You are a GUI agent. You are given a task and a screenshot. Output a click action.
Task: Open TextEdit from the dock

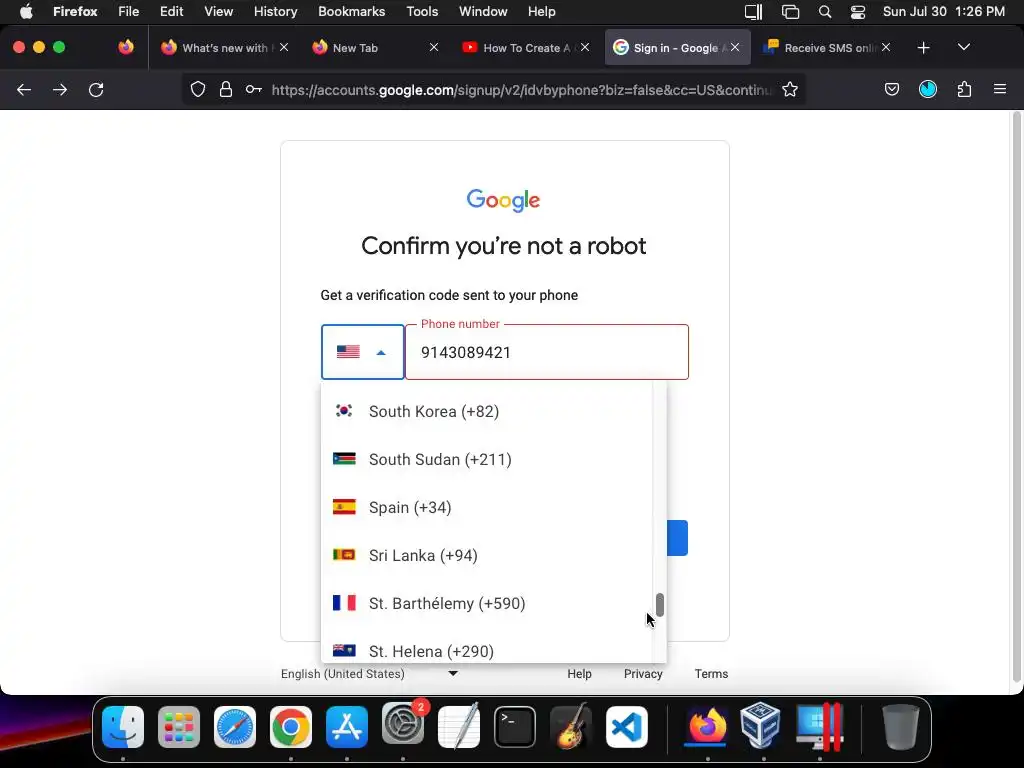pyautogui.click(x=458, y=727)
